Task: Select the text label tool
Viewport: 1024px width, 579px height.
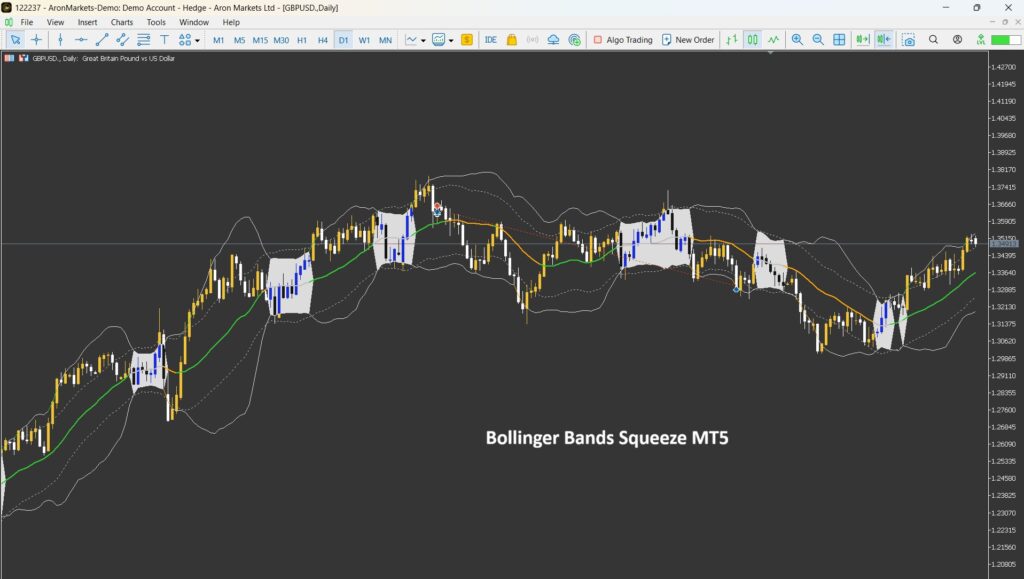Action: coord(164,40)
